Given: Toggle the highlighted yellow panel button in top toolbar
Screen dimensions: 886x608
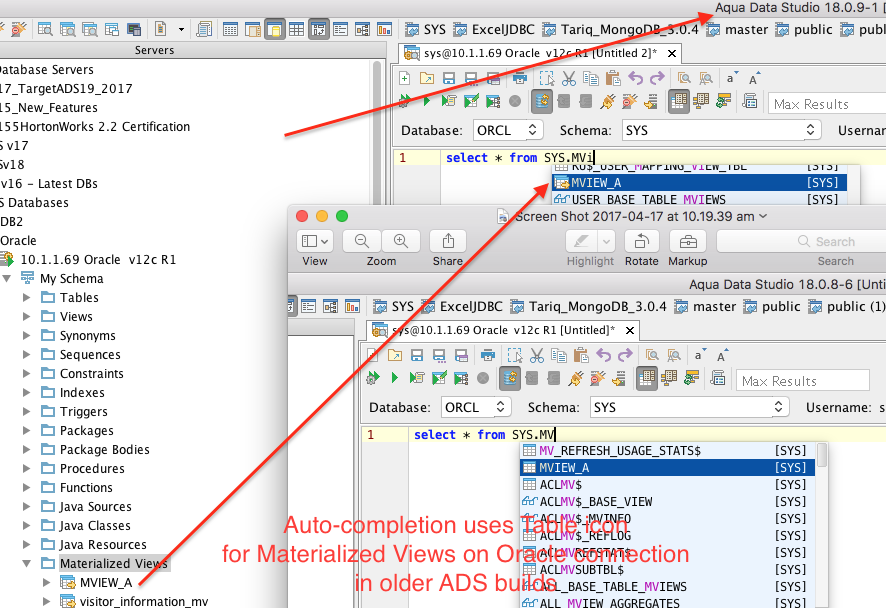Looking at the screenshot, I should point(275,29).
